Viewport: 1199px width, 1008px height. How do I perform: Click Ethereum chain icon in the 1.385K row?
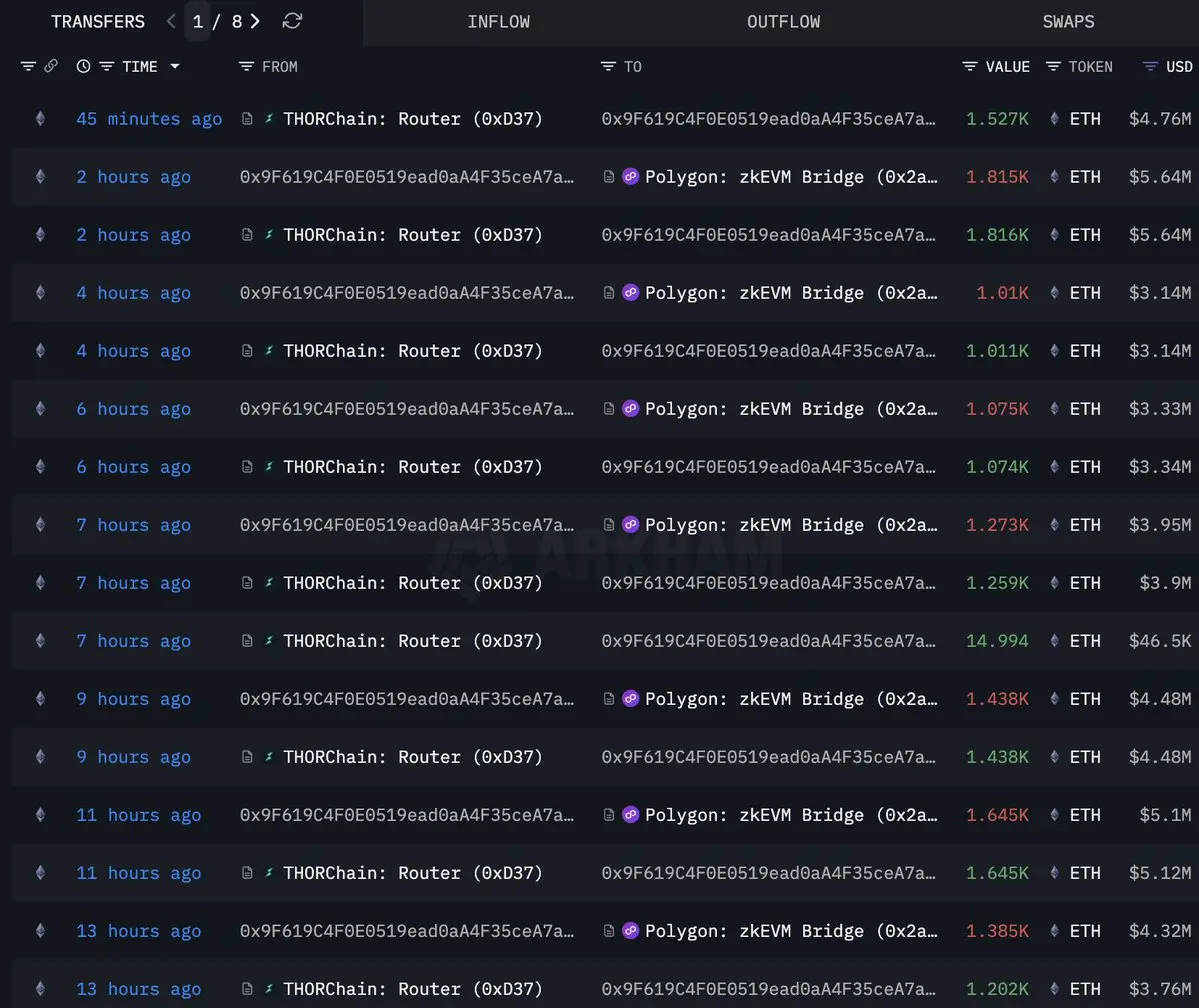[41, 932]
